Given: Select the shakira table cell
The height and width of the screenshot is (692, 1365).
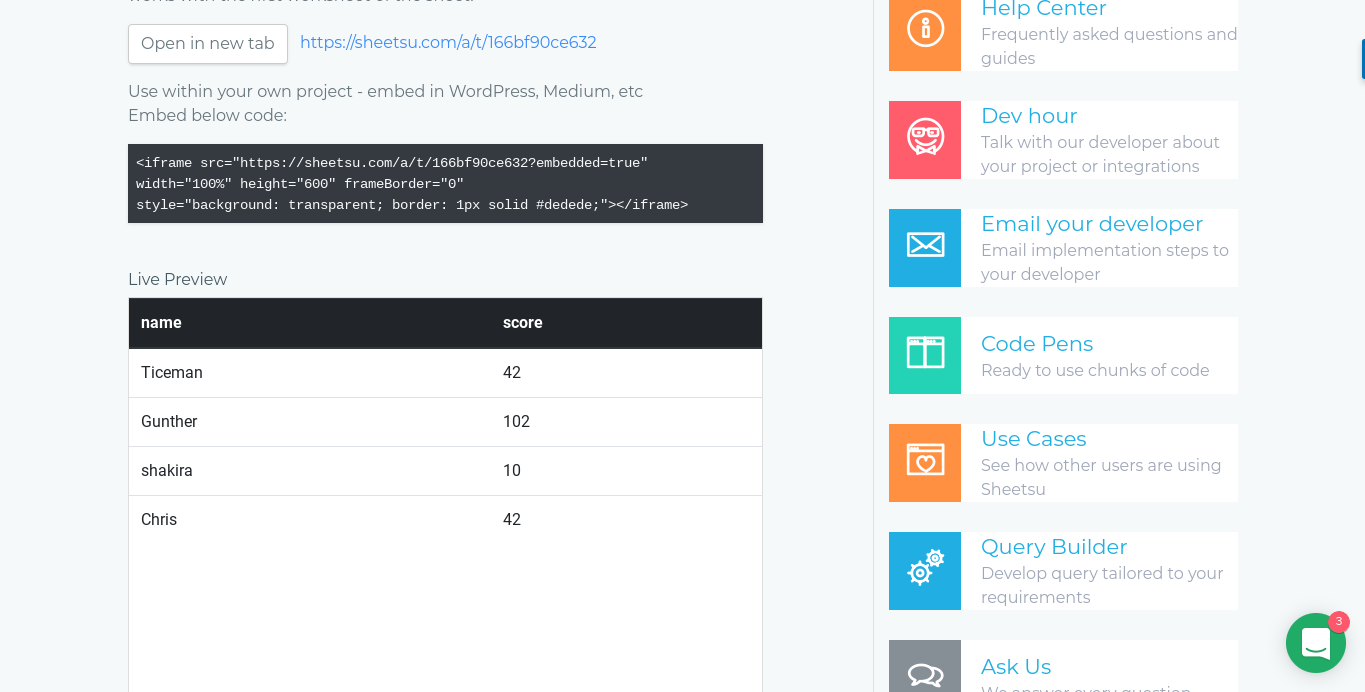Looking at the screenshot, I should pos(310,471).
